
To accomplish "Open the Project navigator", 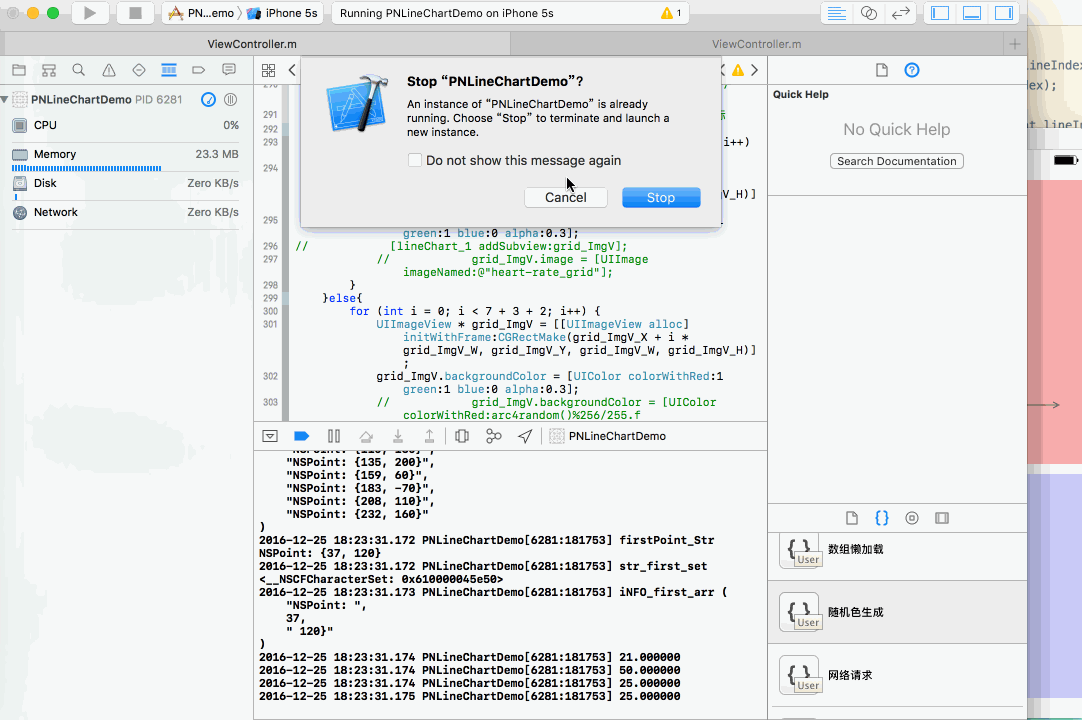I will (x=19, y=70).
